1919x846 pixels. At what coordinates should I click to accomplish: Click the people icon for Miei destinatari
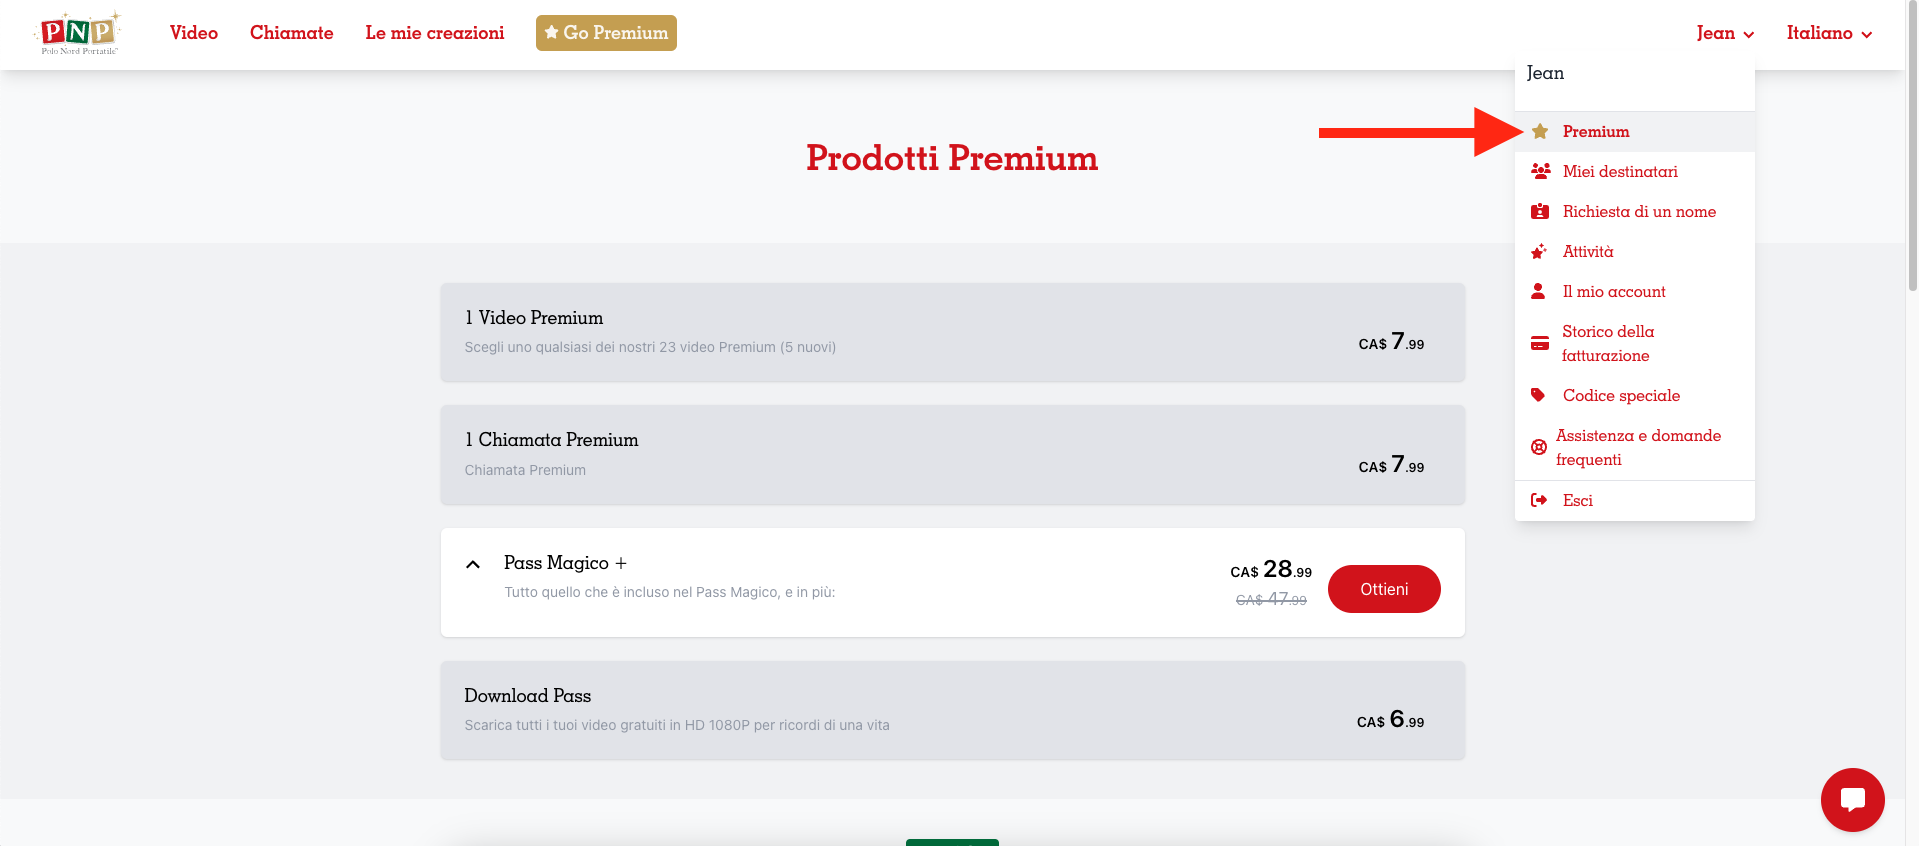click(x=1540, y=171)
